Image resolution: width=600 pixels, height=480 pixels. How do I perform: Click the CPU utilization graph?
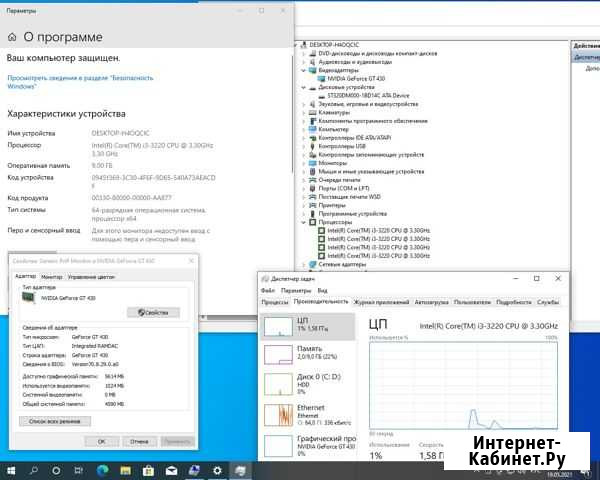pyautogui.click(x=463, y=385)
